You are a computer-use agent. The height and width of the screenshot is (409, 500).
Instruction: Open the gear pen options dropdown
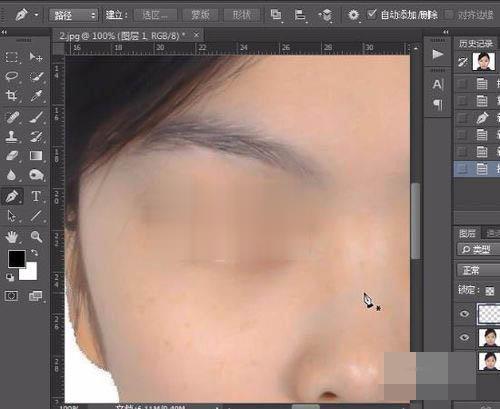[354, 15]
